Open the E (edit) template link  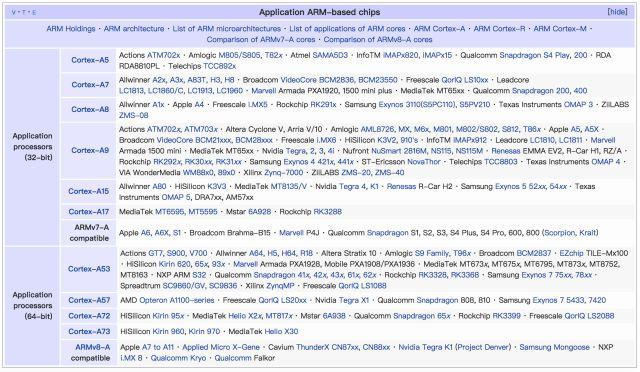[x=34, y=12]
